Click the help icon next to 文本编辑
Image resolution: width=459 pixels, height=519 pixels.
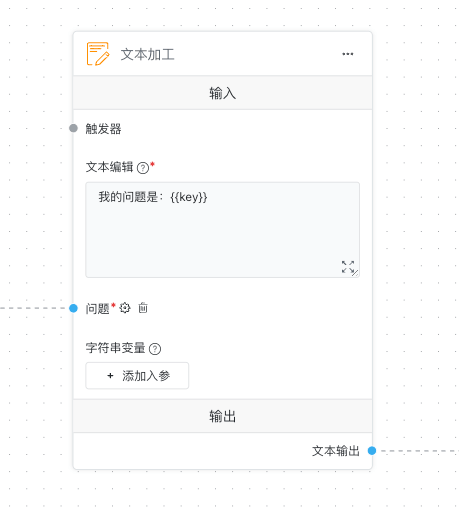(143, 168)
